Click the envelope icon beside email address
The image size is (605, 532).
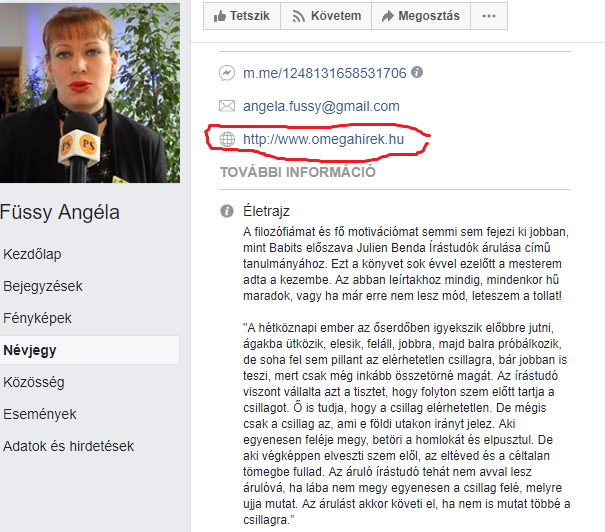227,106
